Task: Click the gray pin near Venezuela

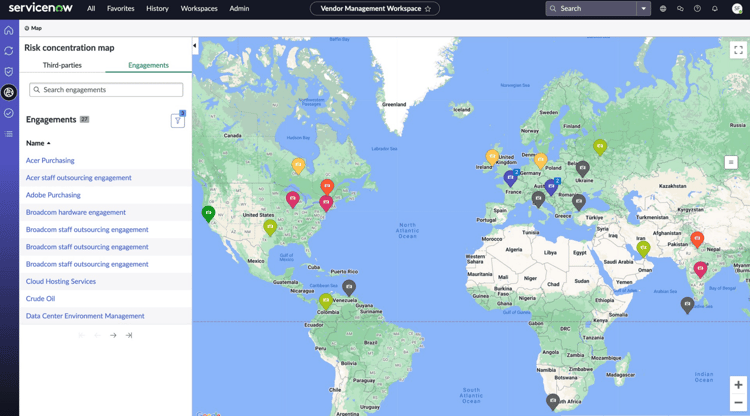Action: coord(349,287)
